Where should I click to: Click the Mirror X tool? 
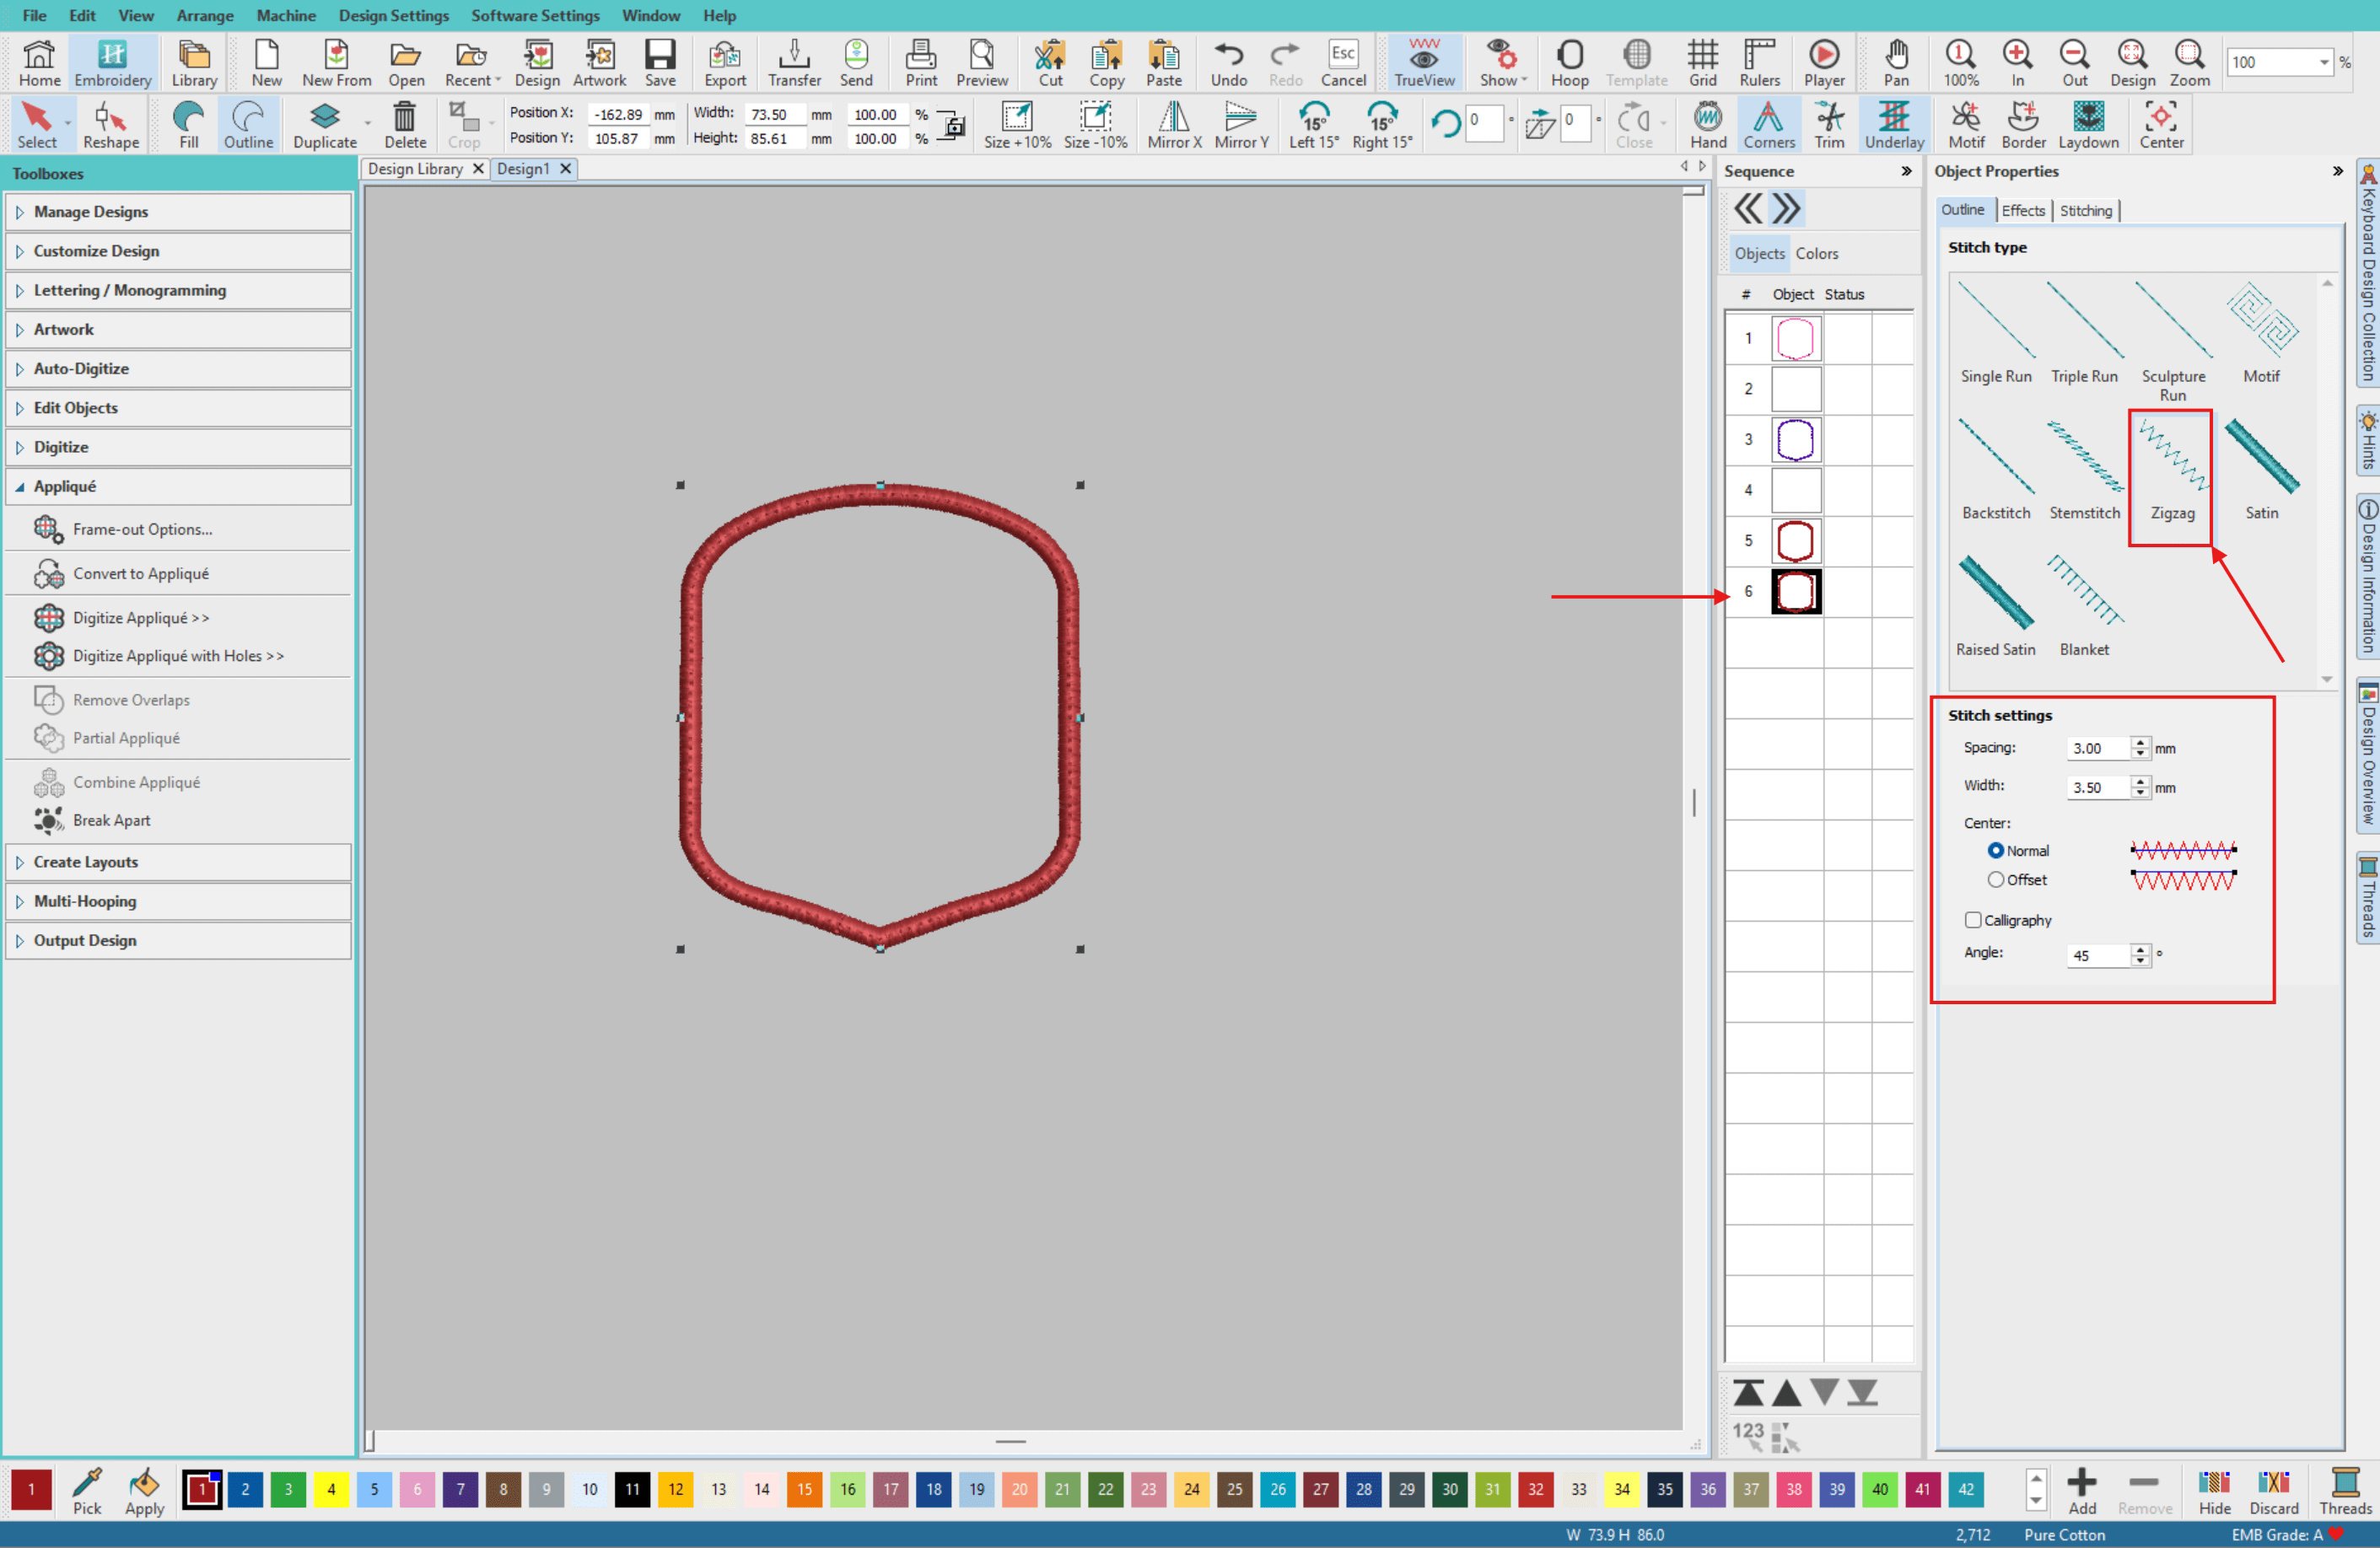point(1174,126)
